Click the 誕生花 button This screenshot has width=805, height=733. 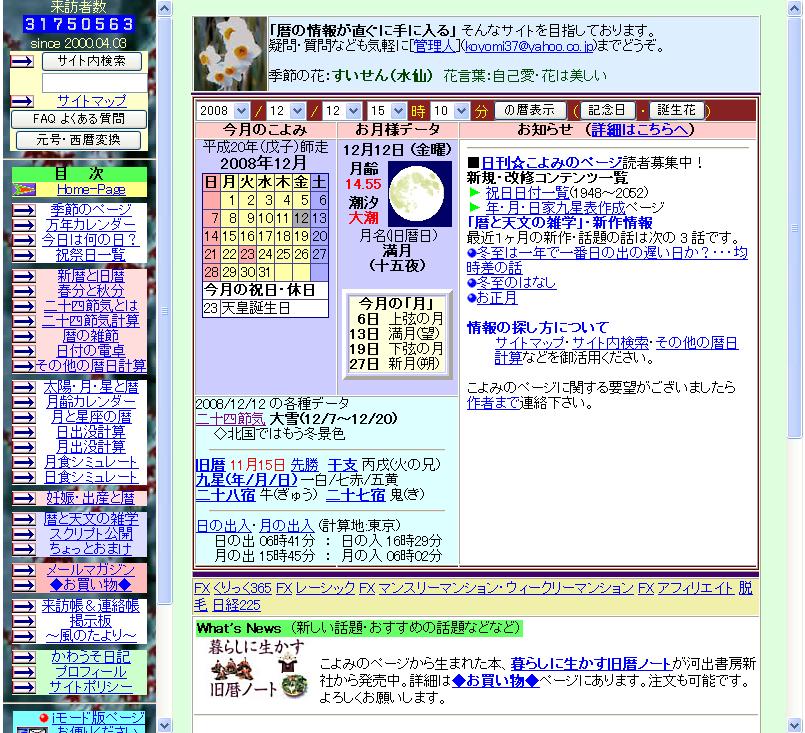coord(677,110)
